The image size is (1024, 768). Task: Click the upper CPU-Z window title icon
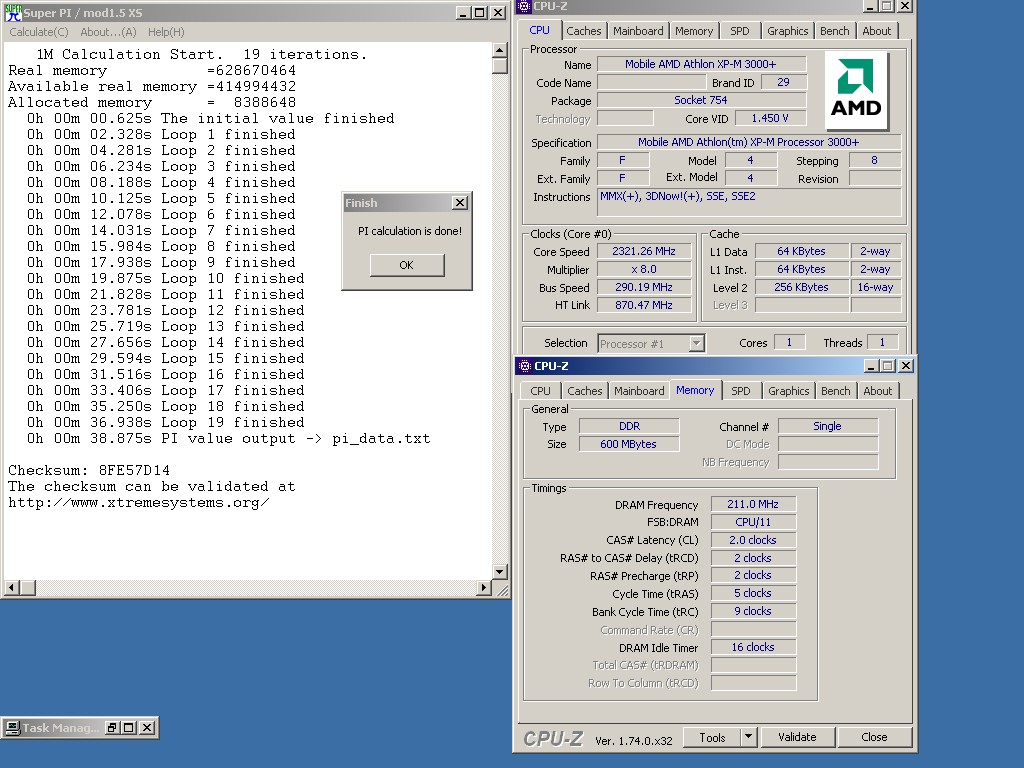click(x=524, y=7)
